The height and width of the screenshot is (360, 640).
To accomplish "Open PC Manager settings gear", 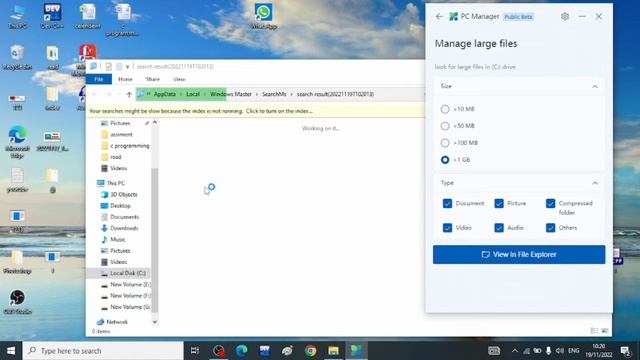I will pos(565,16).
